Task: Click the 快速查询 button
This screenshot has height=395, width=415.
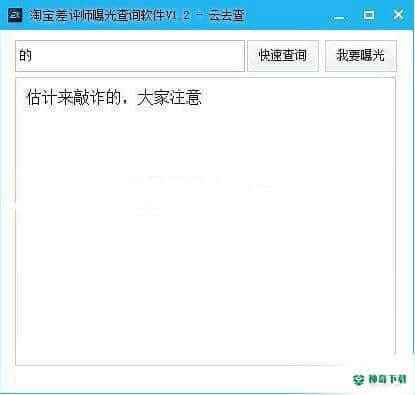Action: tap(283, 56)
